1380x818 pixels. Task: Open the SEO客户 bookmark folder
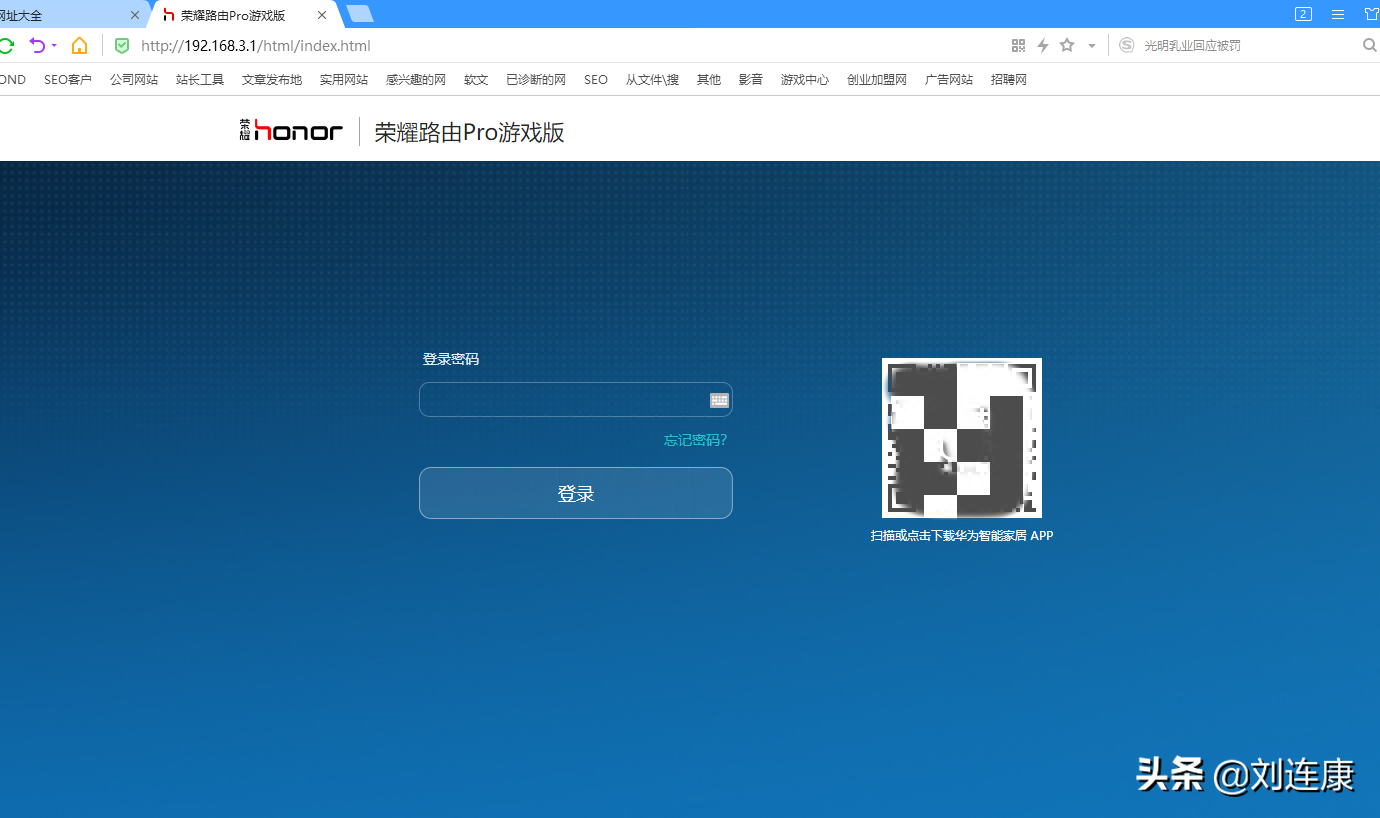coord(68,80)
